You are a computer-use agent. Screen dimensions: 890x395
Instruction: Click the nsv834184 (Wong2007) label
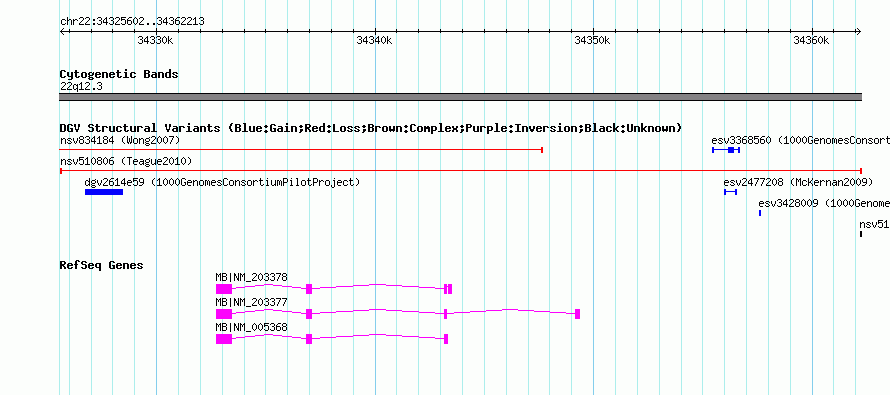click(120, 140)
